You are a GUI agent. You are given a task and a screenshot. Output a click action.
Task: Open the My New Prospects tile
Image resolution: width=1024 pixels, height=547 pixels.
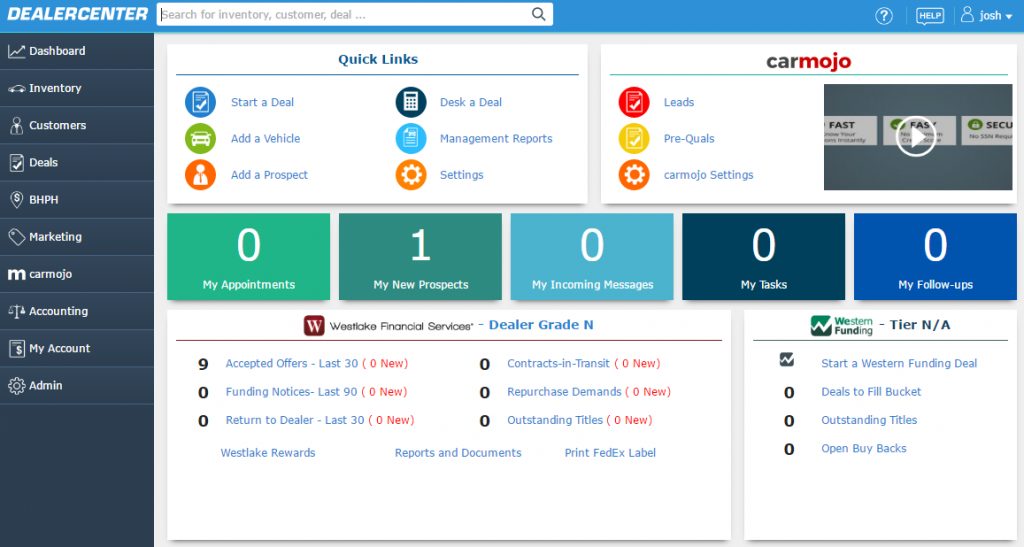tap(421, 257)
